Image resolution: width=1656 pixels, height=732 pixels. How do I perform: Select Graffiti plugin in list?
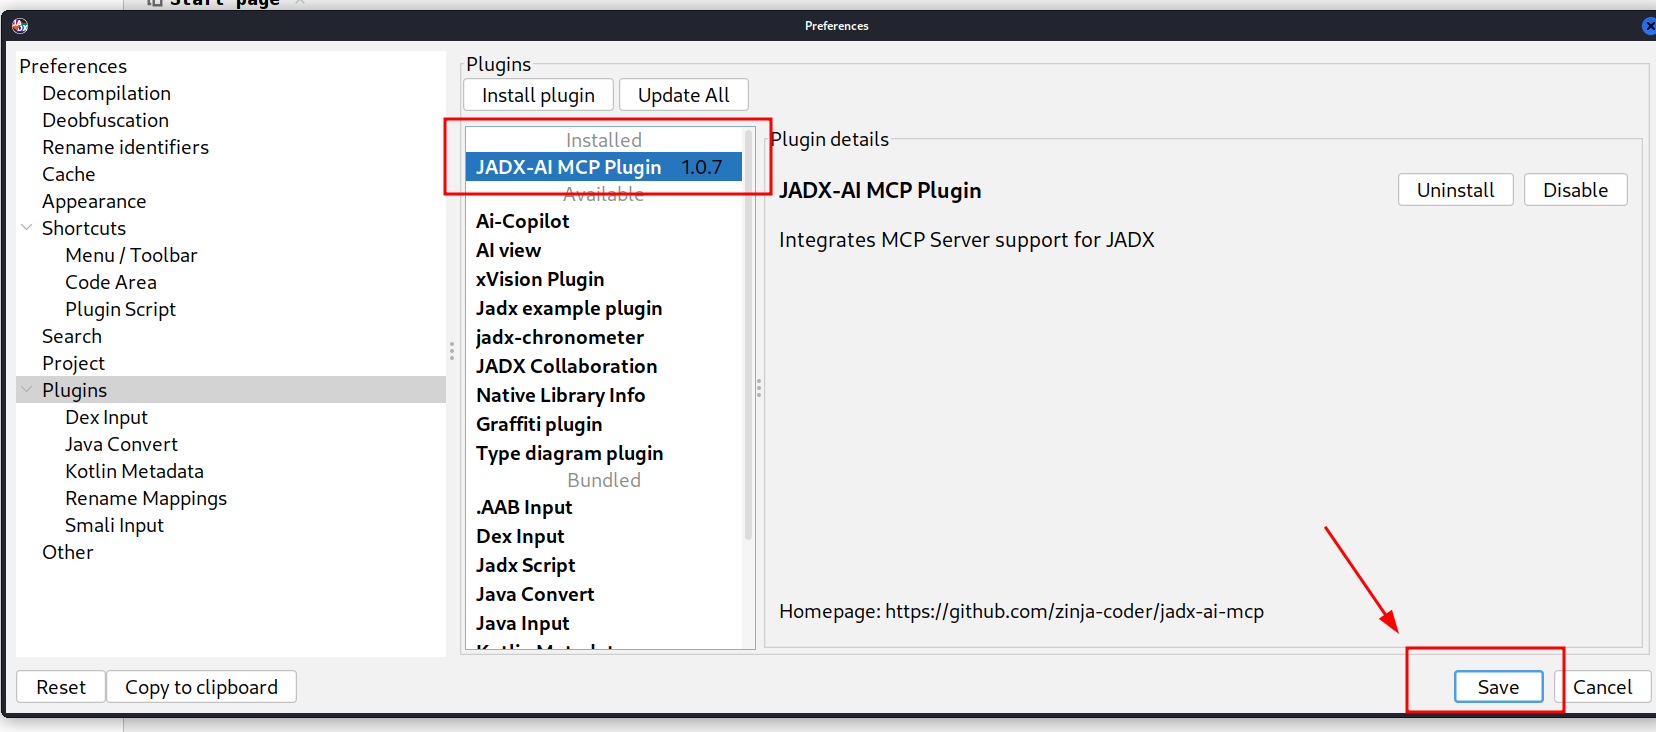tap(604, 424)
